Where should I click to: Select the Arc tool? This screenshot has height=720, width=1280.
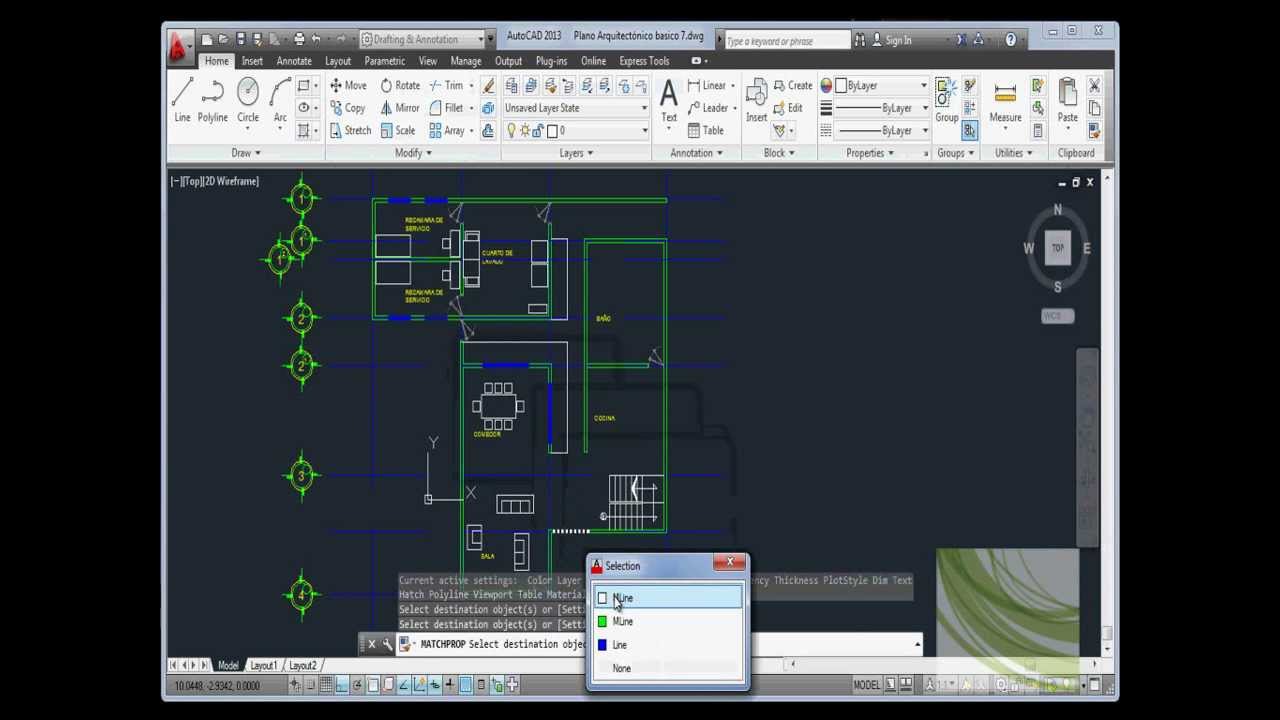coord(280,101)
